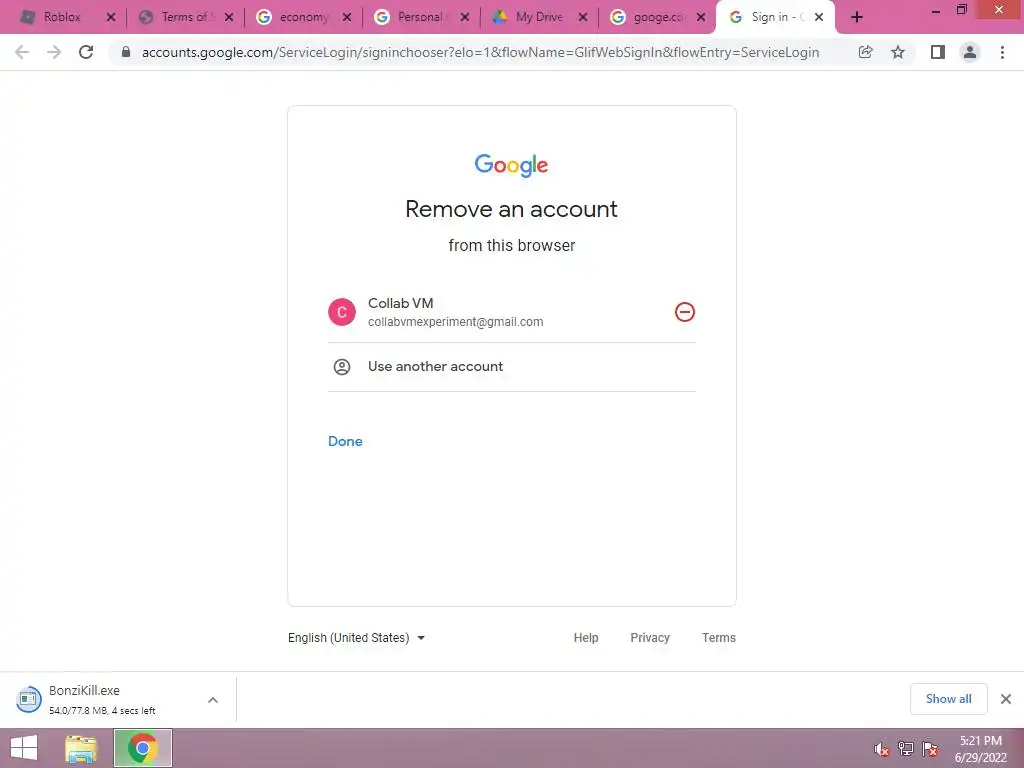Screen dimensions: 1024x768
Task: Close the My Drive tab
Action: click(583, 17)
